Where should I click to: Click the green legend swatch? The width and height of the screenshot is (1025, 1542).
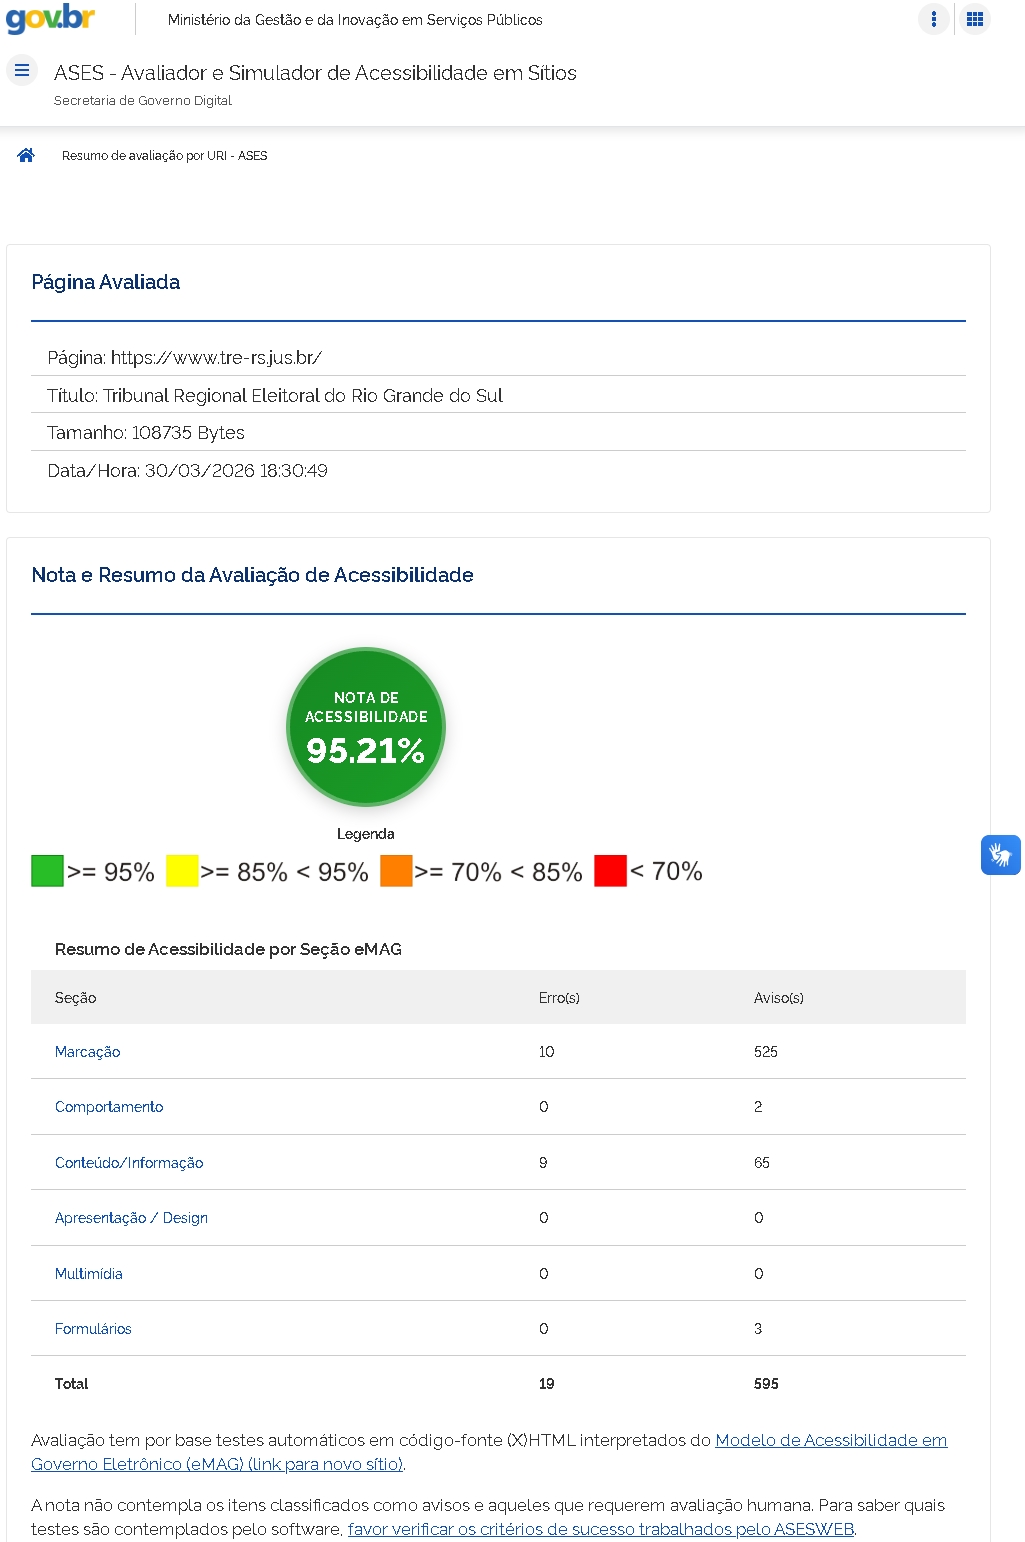[x=47, y=871]
